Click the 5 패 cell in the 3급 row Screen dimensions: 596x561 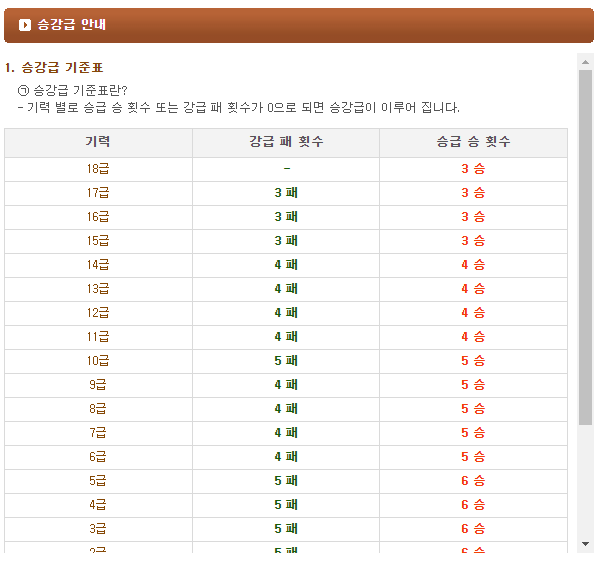point(286,528)
